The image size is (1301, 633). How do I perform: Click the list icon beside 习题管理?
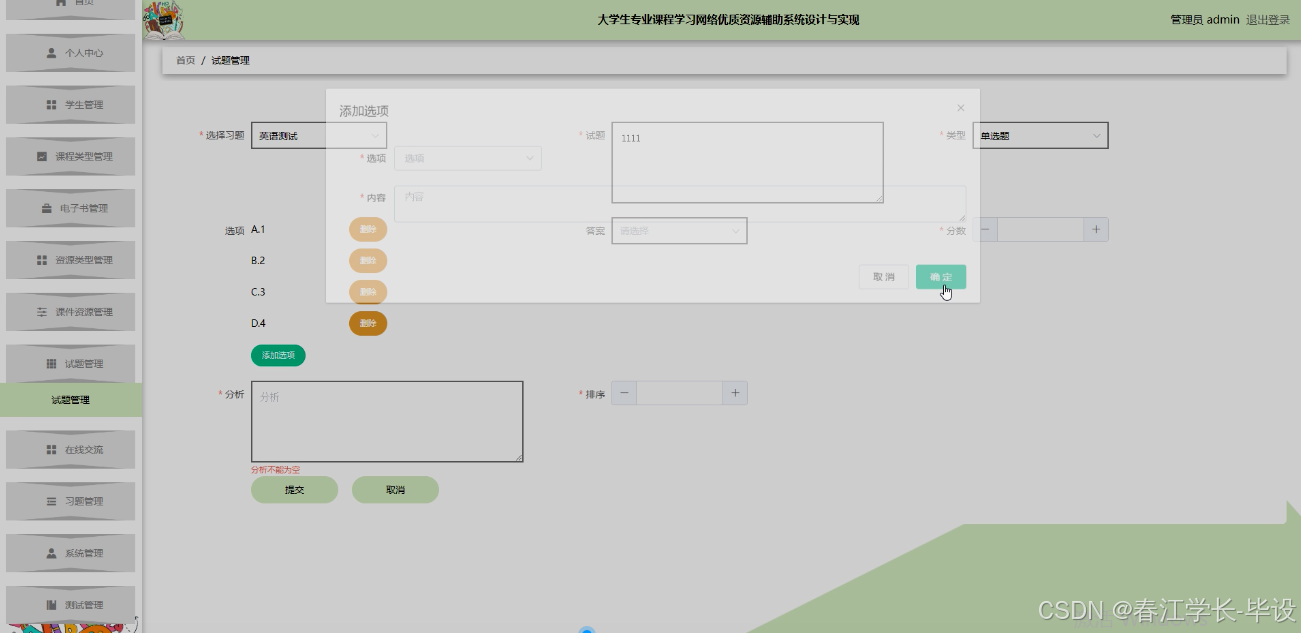click(x=52, y=502)
